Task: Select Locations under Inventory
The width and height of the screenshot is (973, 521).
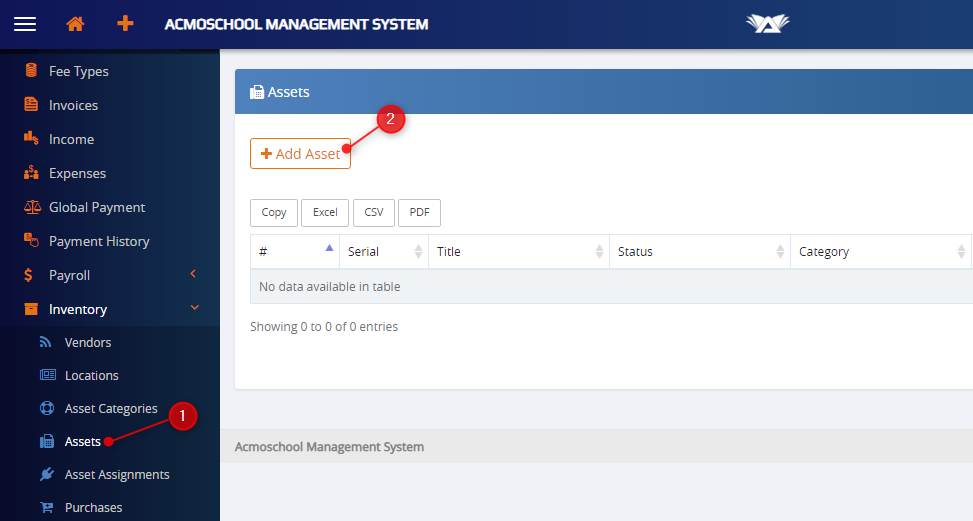Action: coord(91,375)
